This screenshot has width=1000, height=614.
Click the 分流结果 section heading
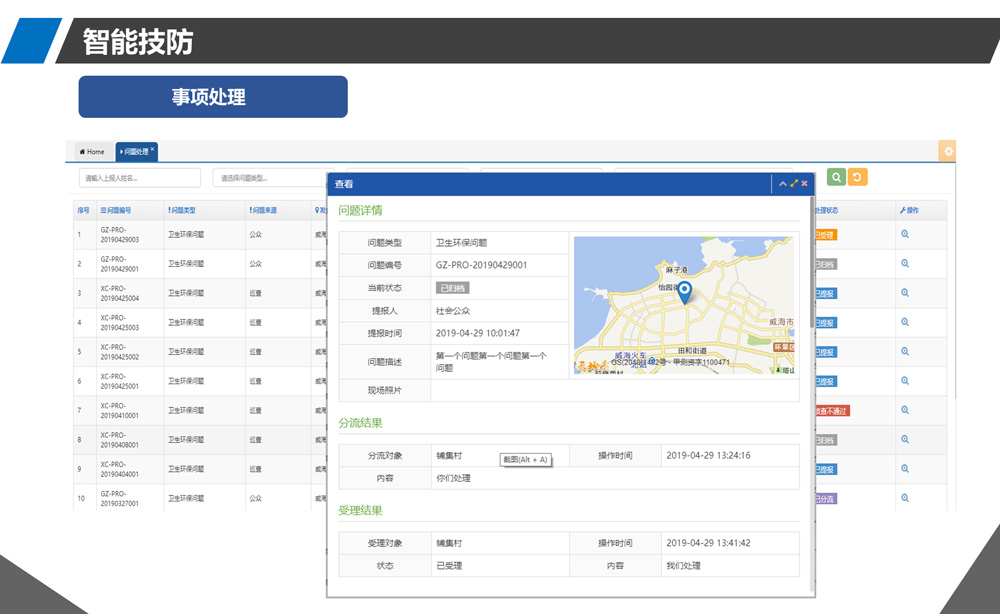pyautogui.click(x=360, y=423)
